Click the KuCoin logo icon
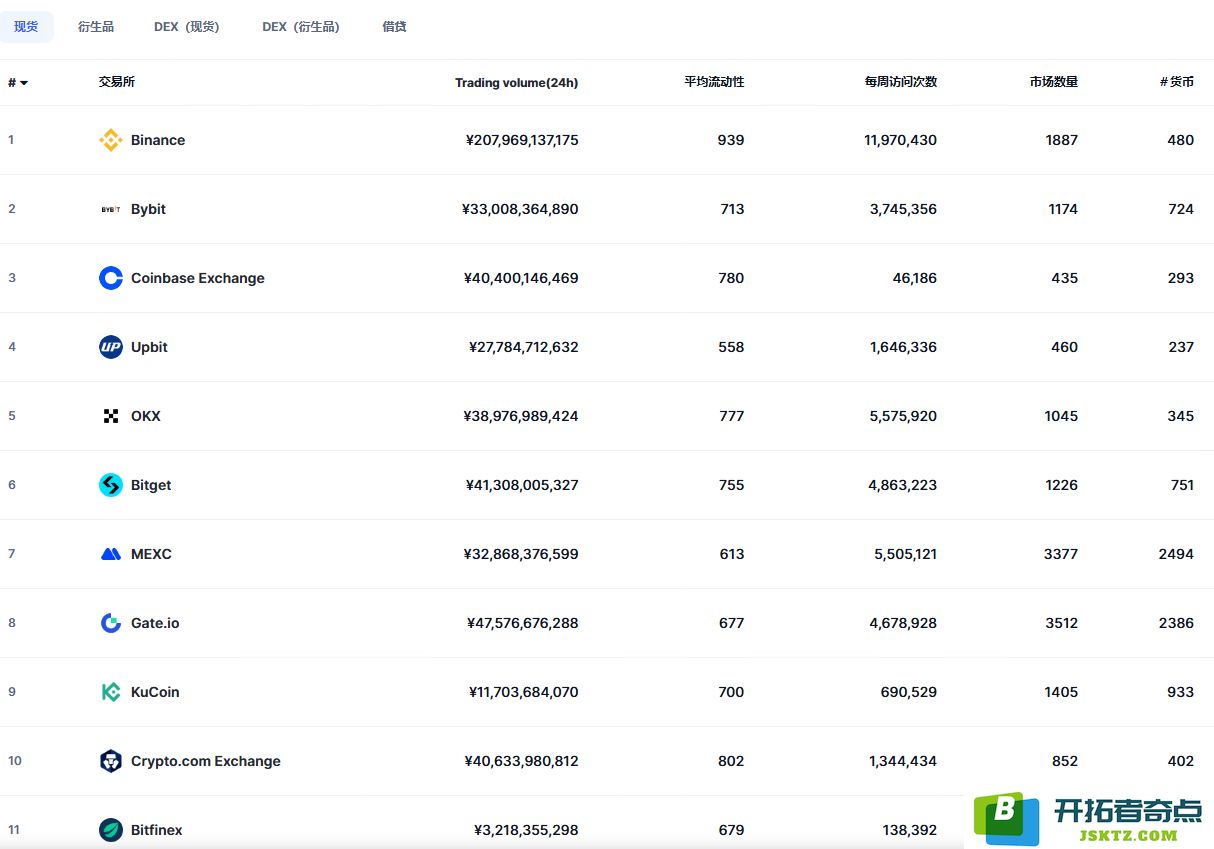Viewport: 1214px width, 849px height. [111, 692]
